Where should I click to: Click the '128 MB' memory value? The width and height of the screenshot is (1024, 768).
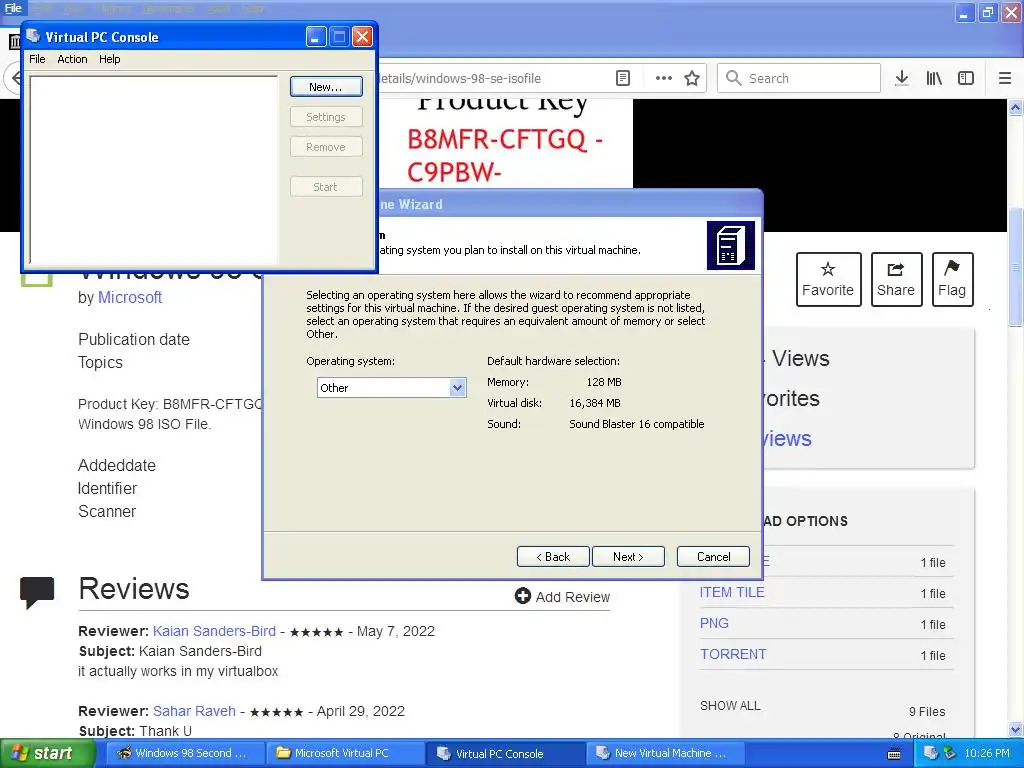[603, 382]
